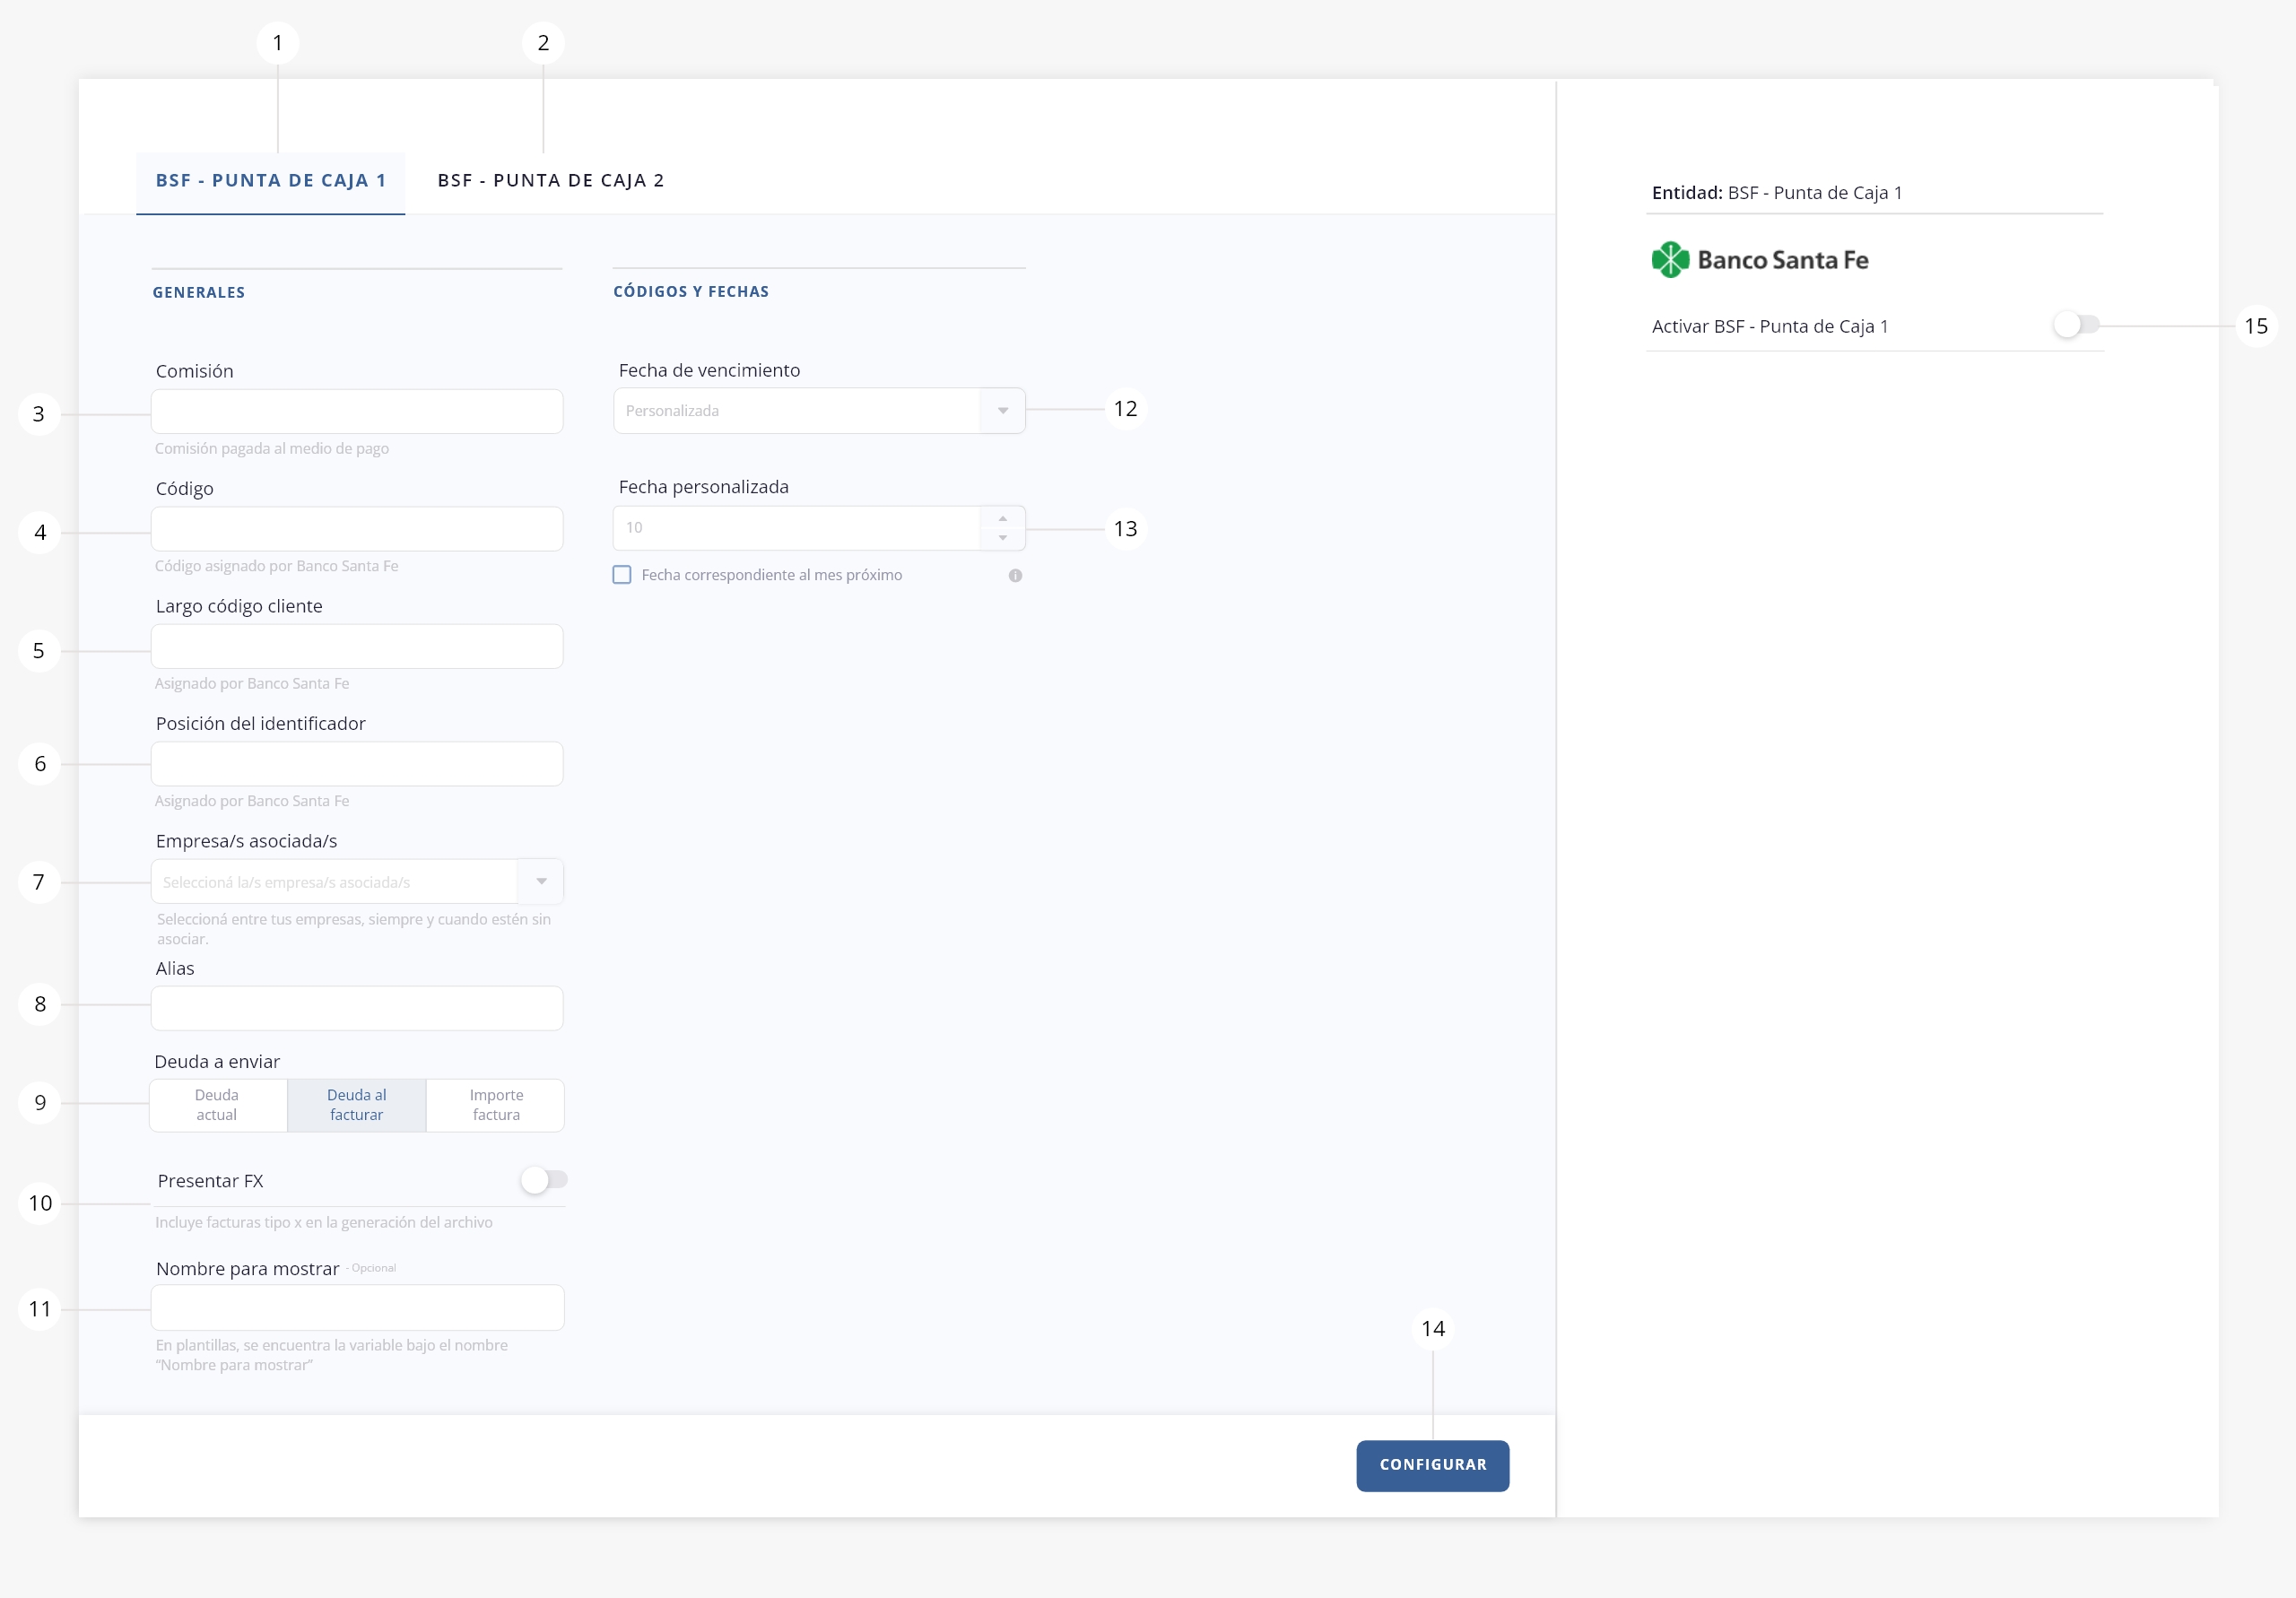Select Importe factura option
2296x1598 pixels.
[496, 1105]
